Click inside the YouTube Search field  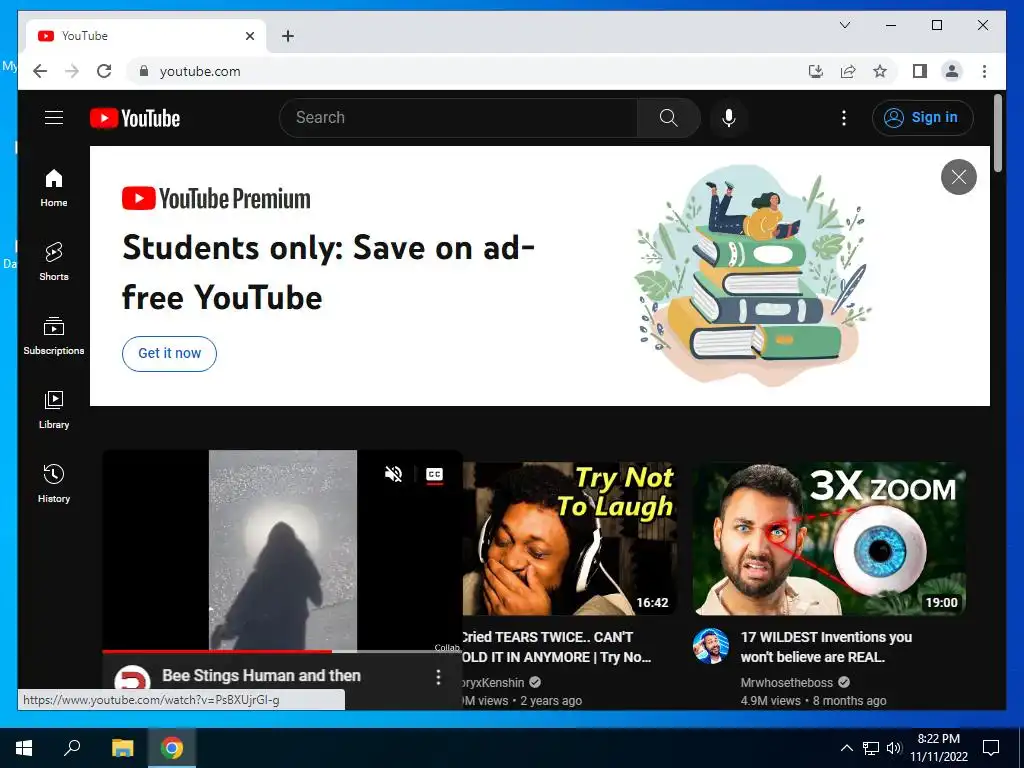click(458, 118)
